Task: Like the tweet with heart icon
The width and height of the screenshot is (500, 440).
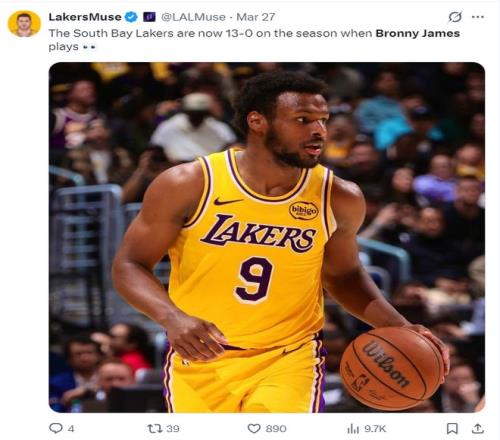Action: pyautogui.click(x=254, y=428)
